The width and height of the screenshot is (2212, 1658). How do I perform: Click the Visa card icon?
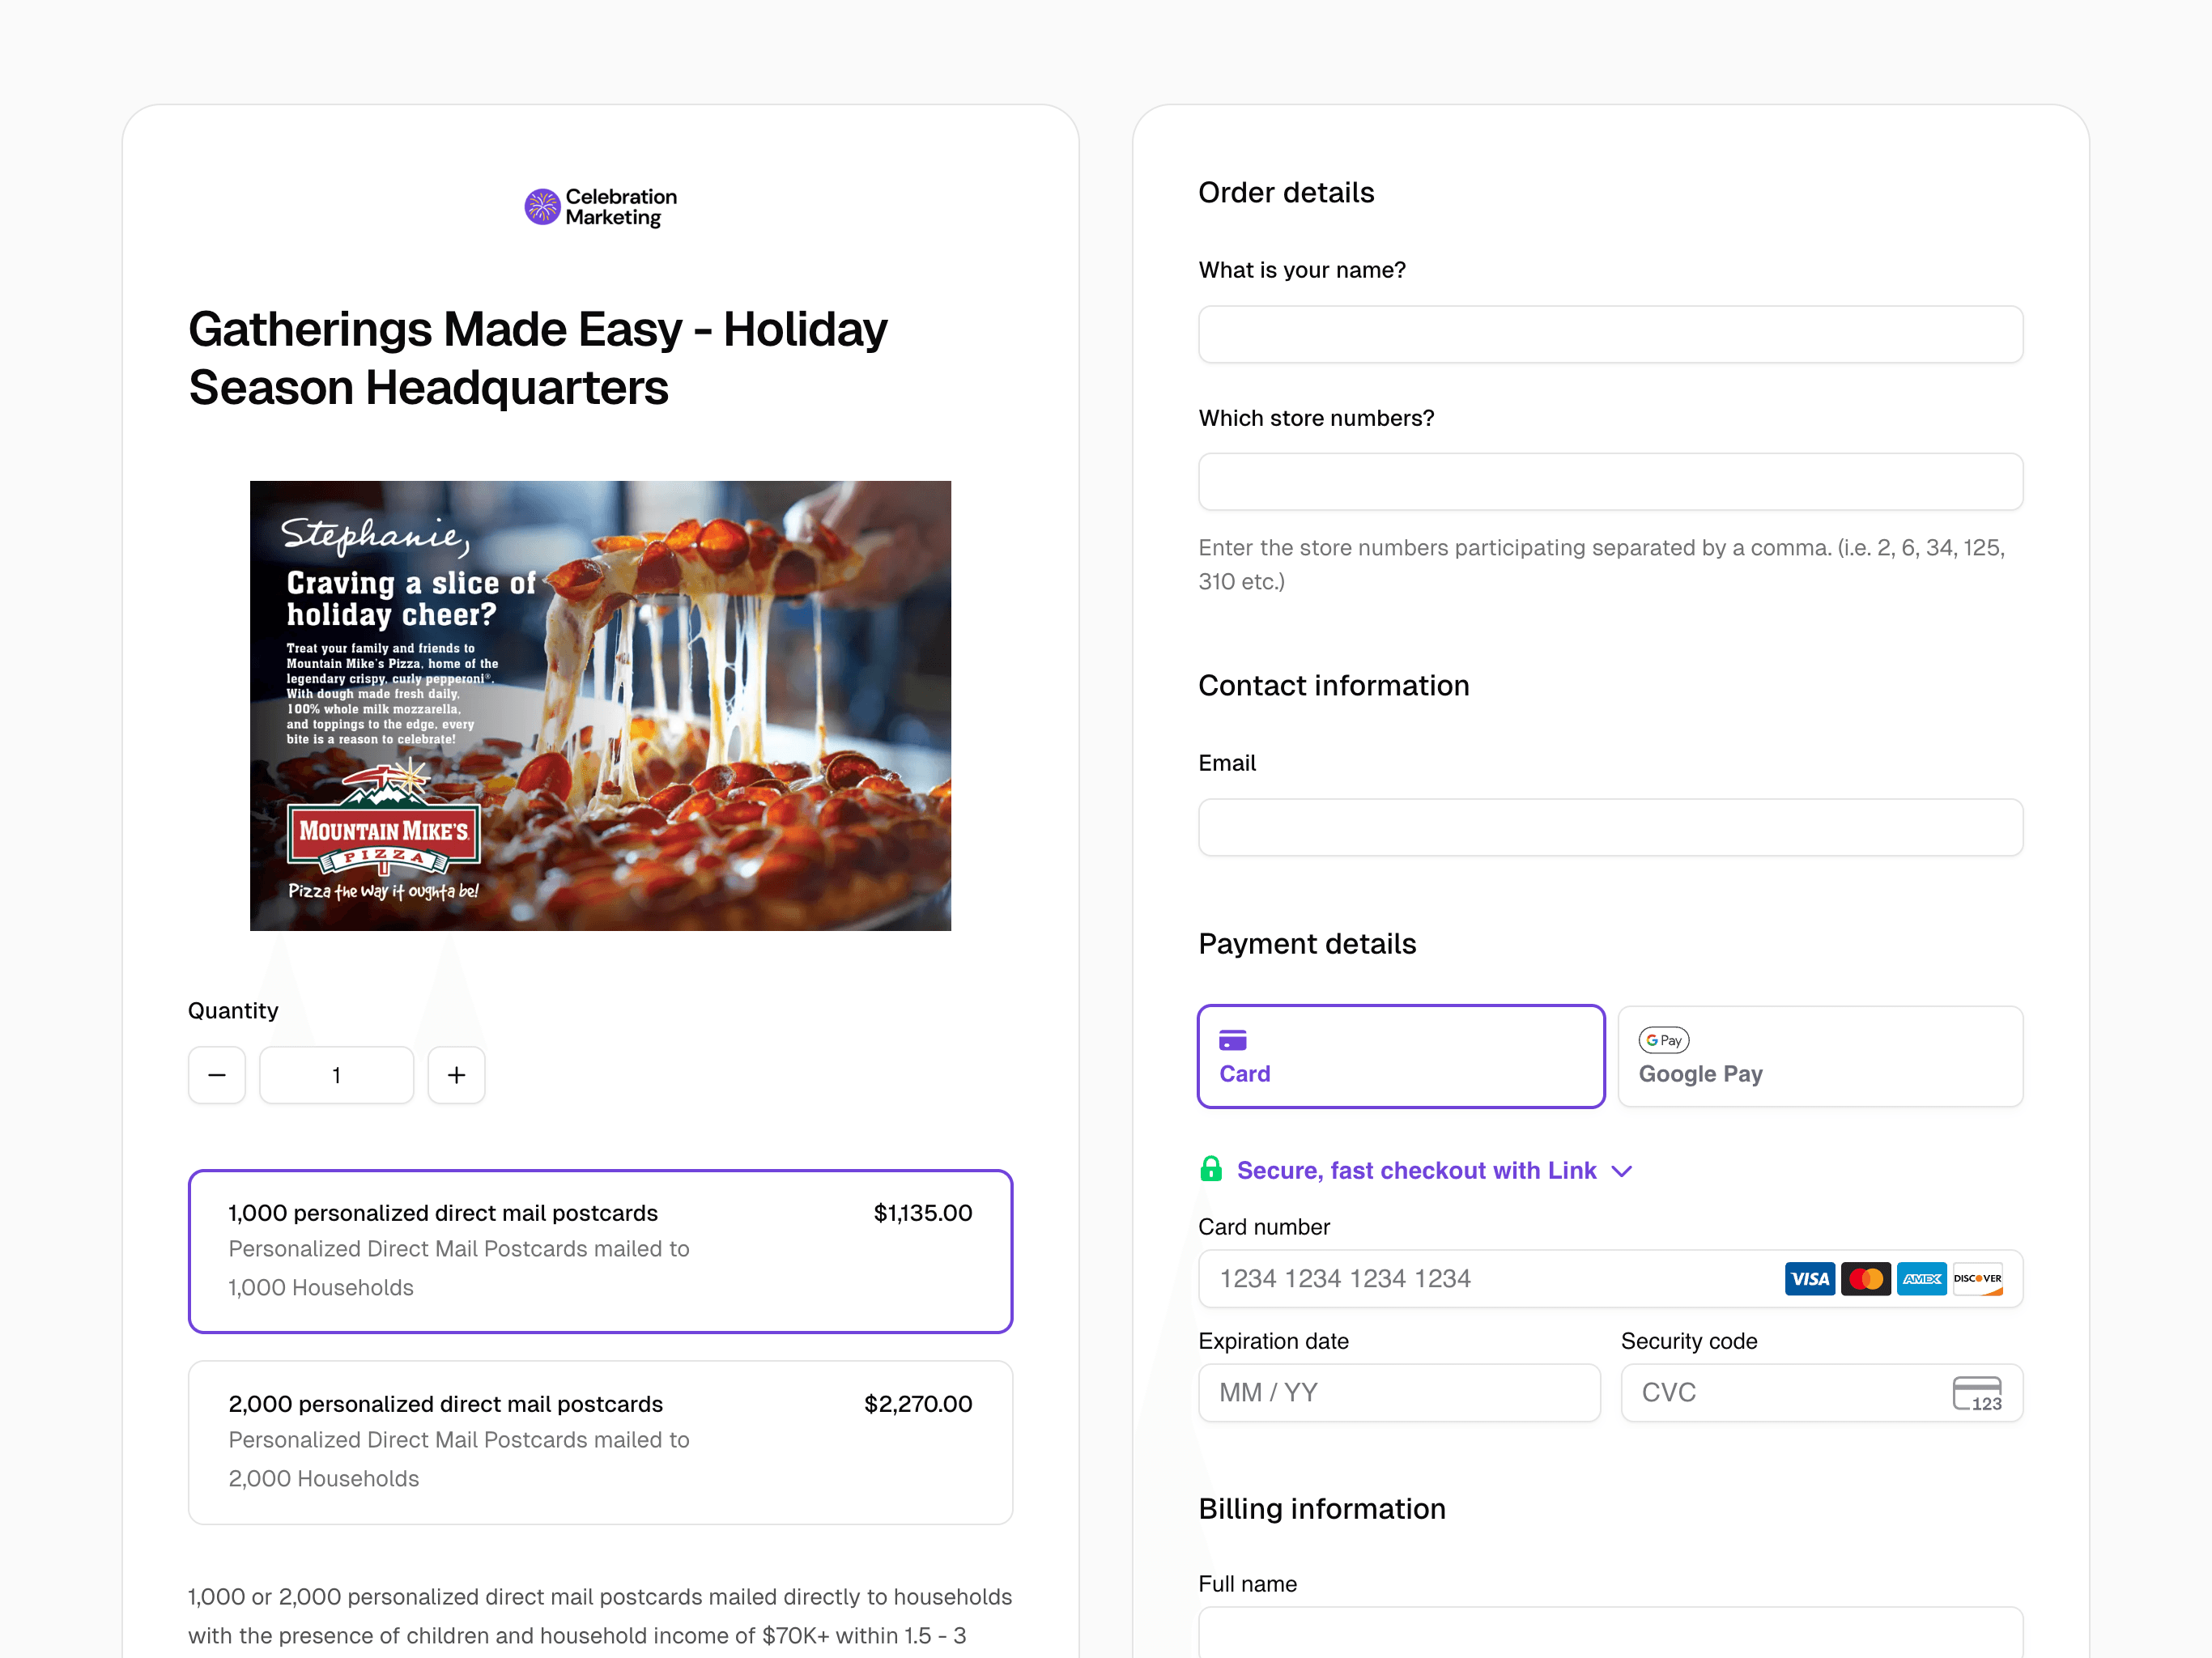coord(1809,1278)
